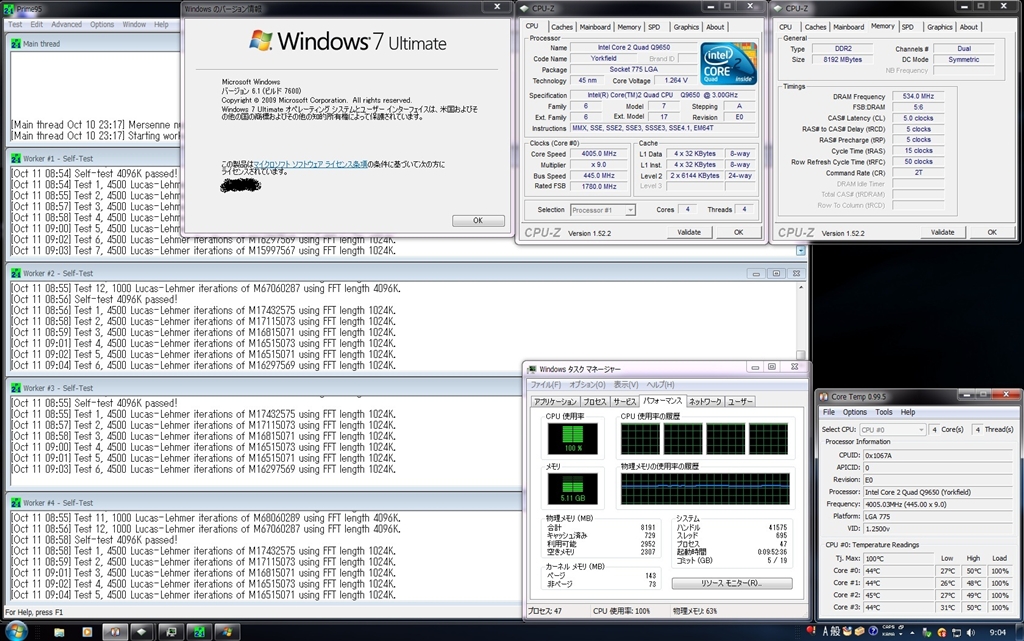Open Prime95 Advanced menu

pos(67,25)
